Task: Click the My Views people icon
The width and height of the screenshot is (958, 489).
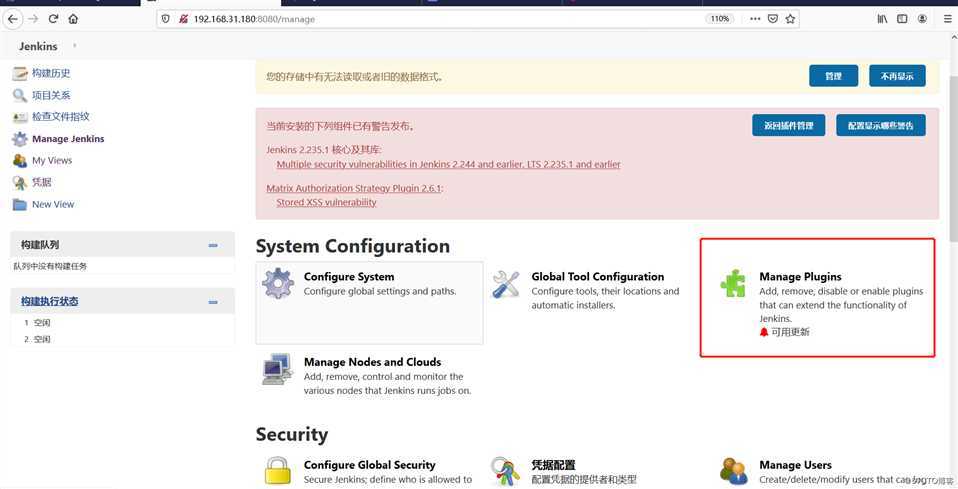Action: click(x=20, y=161)
